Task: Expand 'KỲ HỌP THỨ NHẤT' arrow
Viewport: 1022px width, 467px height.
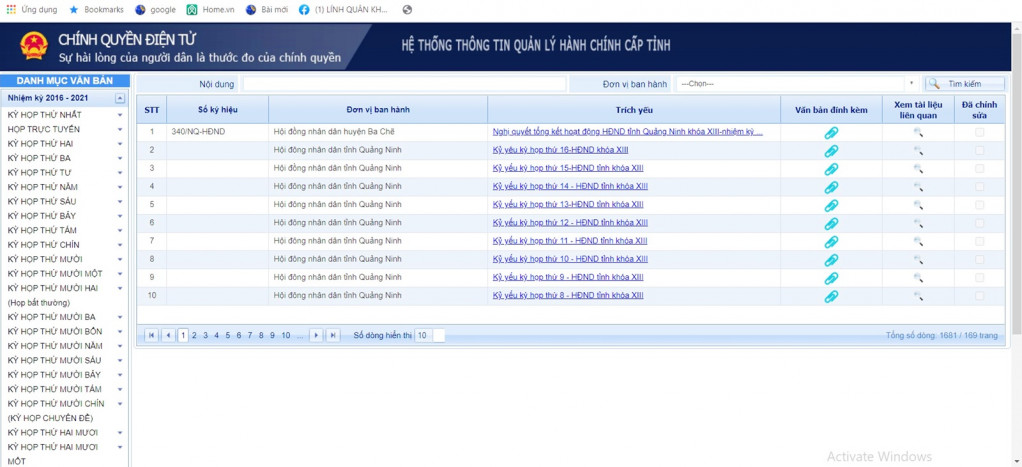Action: pos(120,115)
